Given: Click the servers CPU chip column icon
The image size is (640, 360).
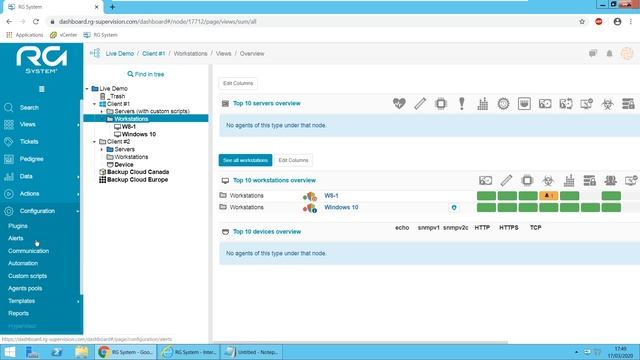Looking at the screenshot, I should click(441, 104).
